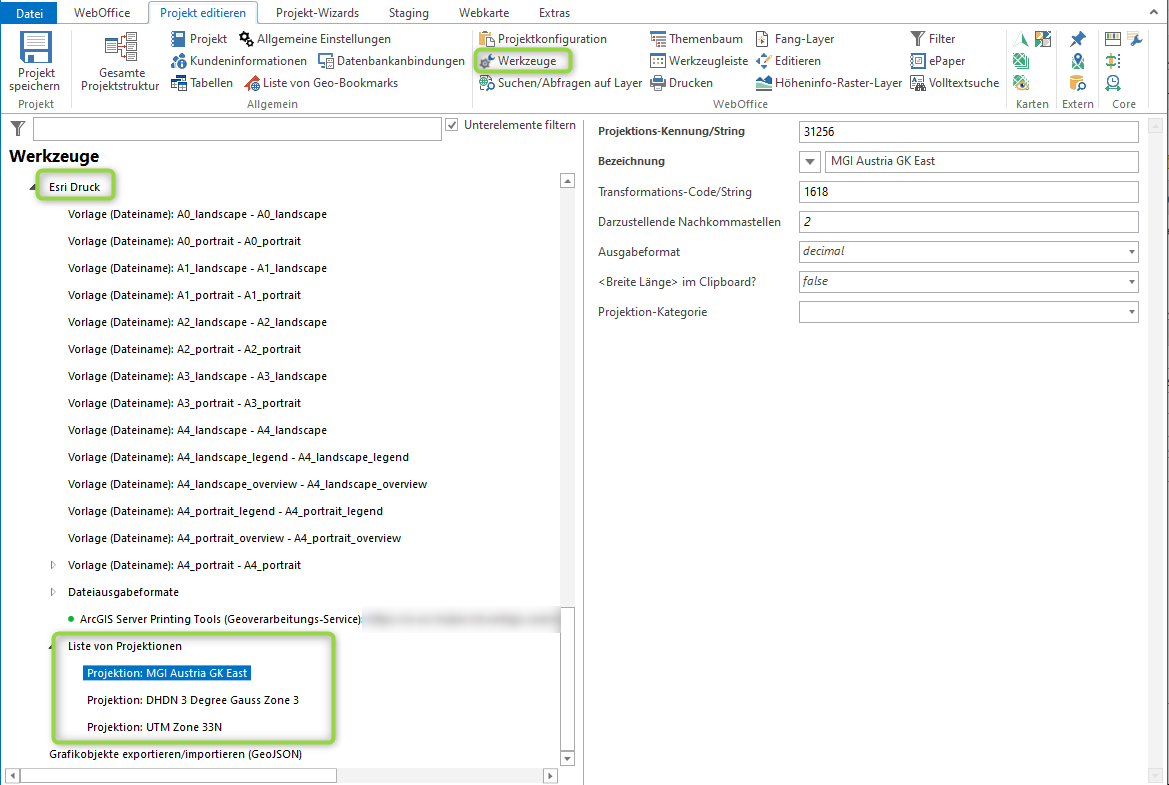Open Allgemeine Einstellungen gear icon
The image size is (1169, 785).
point(247,39)
